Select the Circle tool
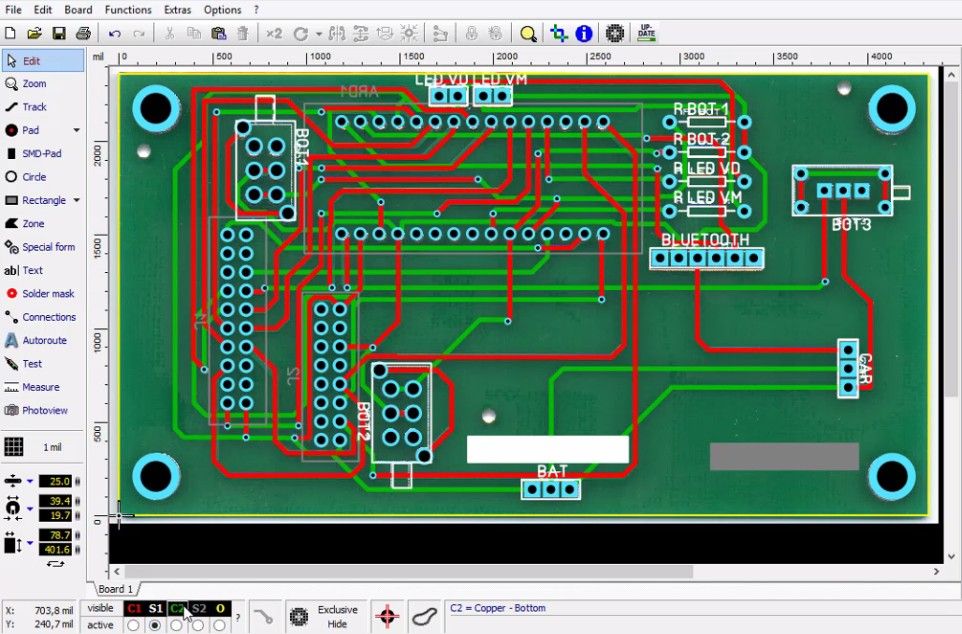The image size is (962, 634). [43, 177]
